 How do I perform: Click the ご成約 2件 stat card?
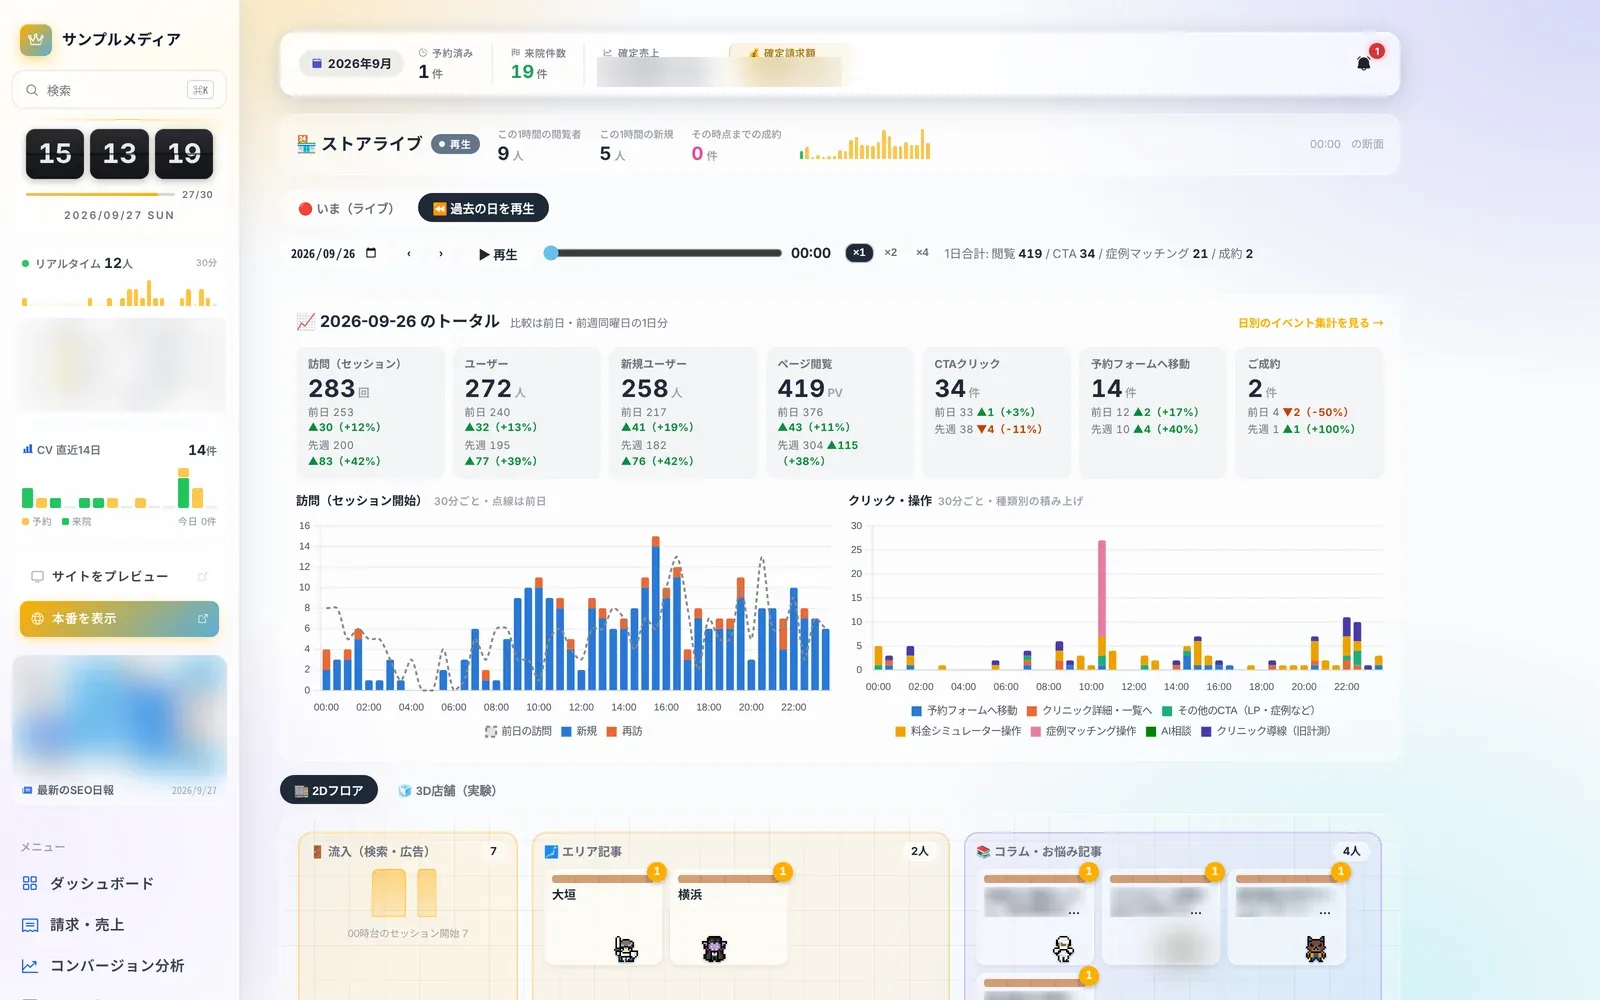(1309, 412)
